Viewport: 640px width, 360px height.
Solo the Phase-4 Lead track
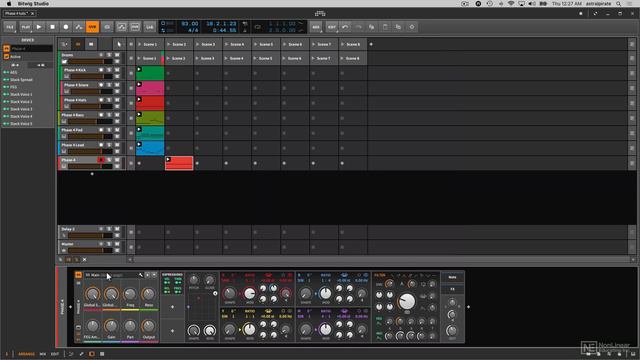click(109, 145)
